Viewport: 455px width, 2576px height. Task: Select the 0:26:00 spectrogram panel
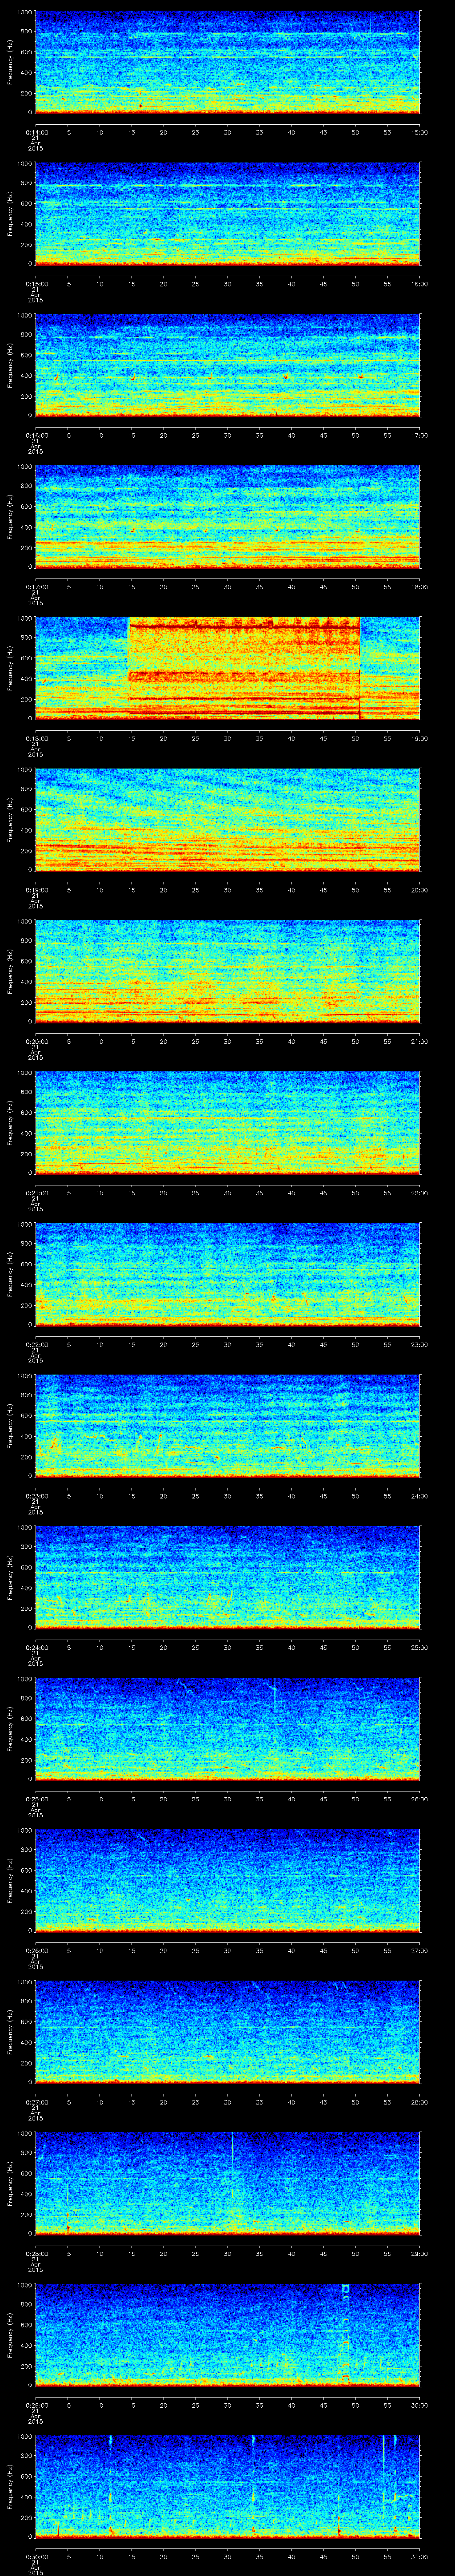pos(227,1880)
